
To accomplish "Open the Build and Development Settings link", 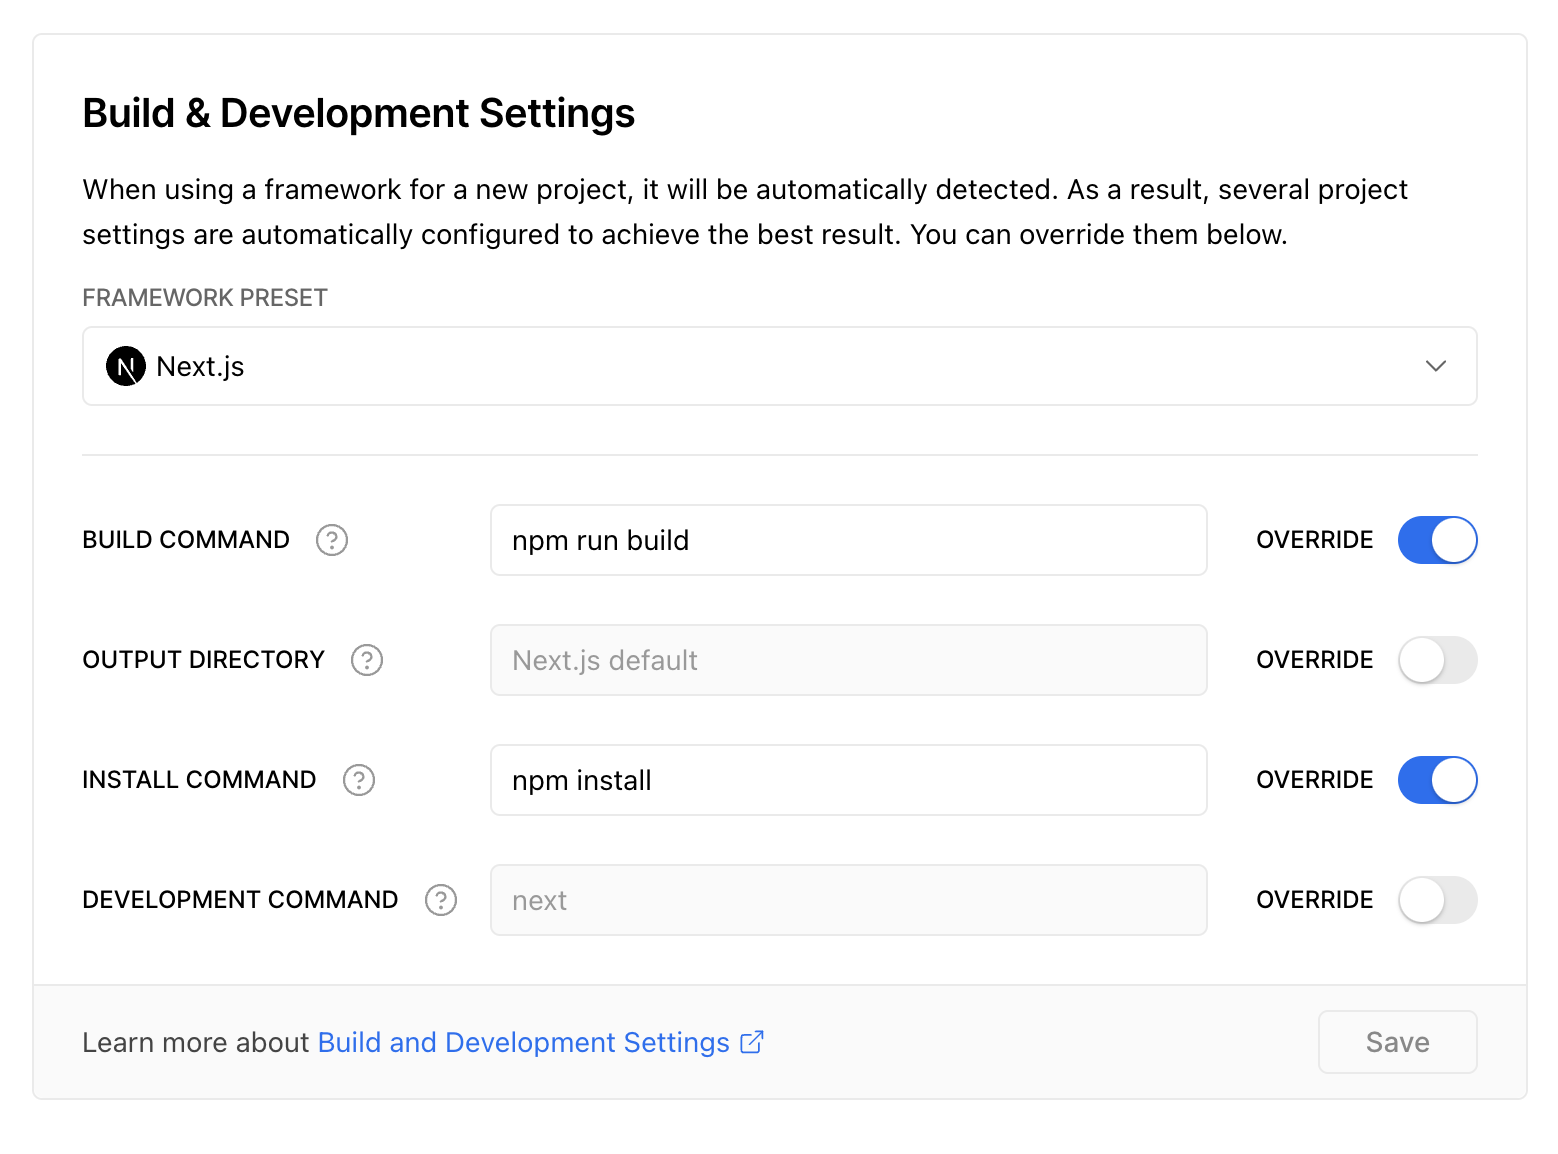I will (523, 1042).
